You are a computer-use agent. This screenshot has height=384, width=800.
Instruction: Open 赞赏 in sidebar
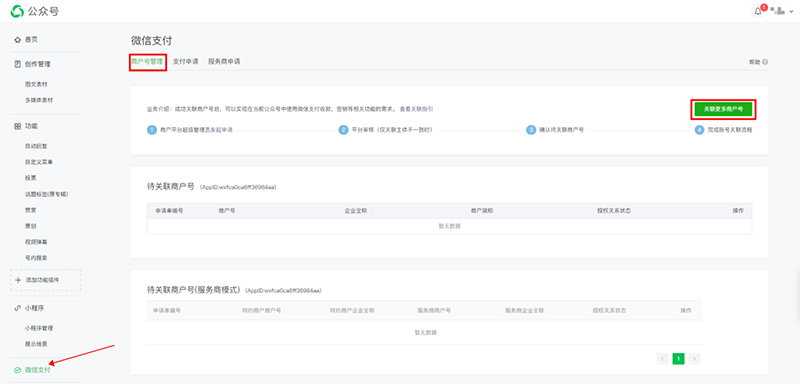pyautogui.click(x=31, y=210)
